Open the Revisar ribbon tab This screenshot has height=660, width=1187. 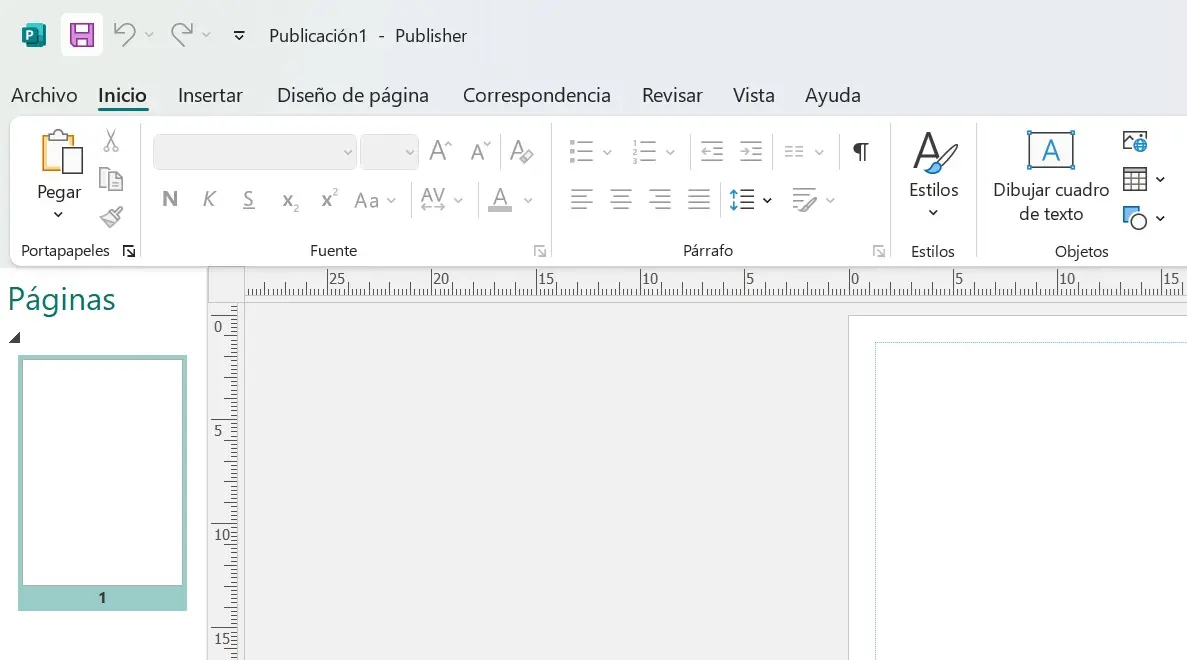pyautogui.click(x=671, y=95)
